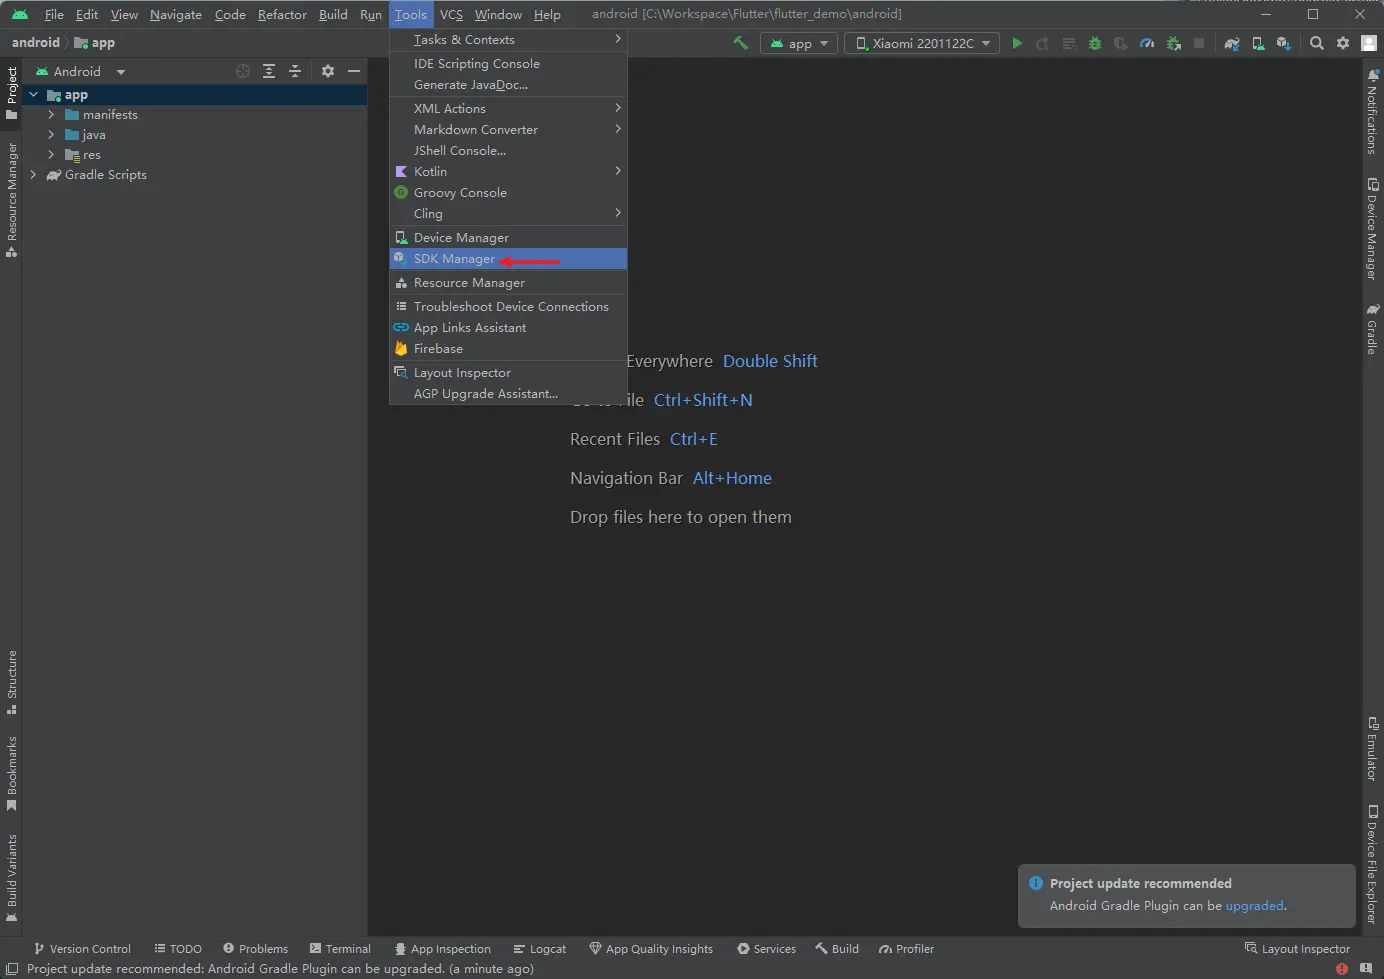Image resolution: width=1384 pixels, height=979 pixels.
Task: Open the Profile app gauge icon
Action: [x=1147, y=43]
